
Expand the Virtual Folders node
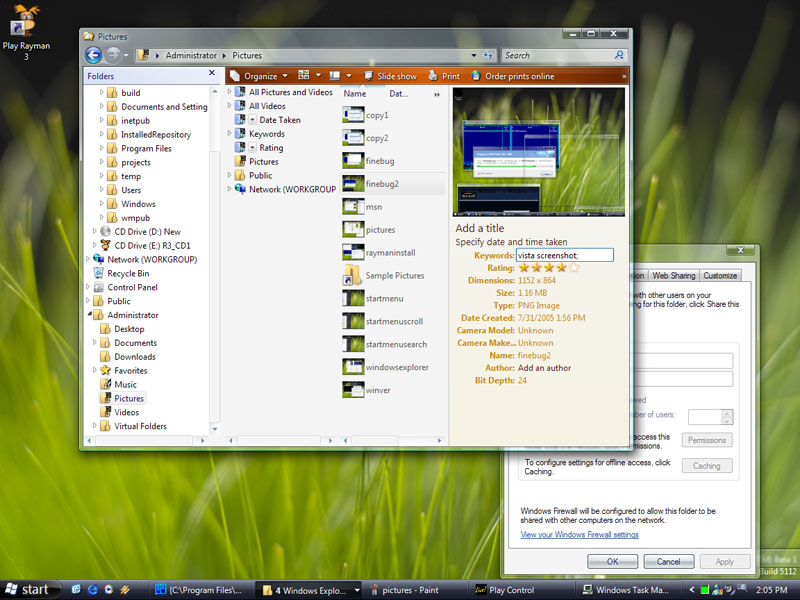pos(94,426)
